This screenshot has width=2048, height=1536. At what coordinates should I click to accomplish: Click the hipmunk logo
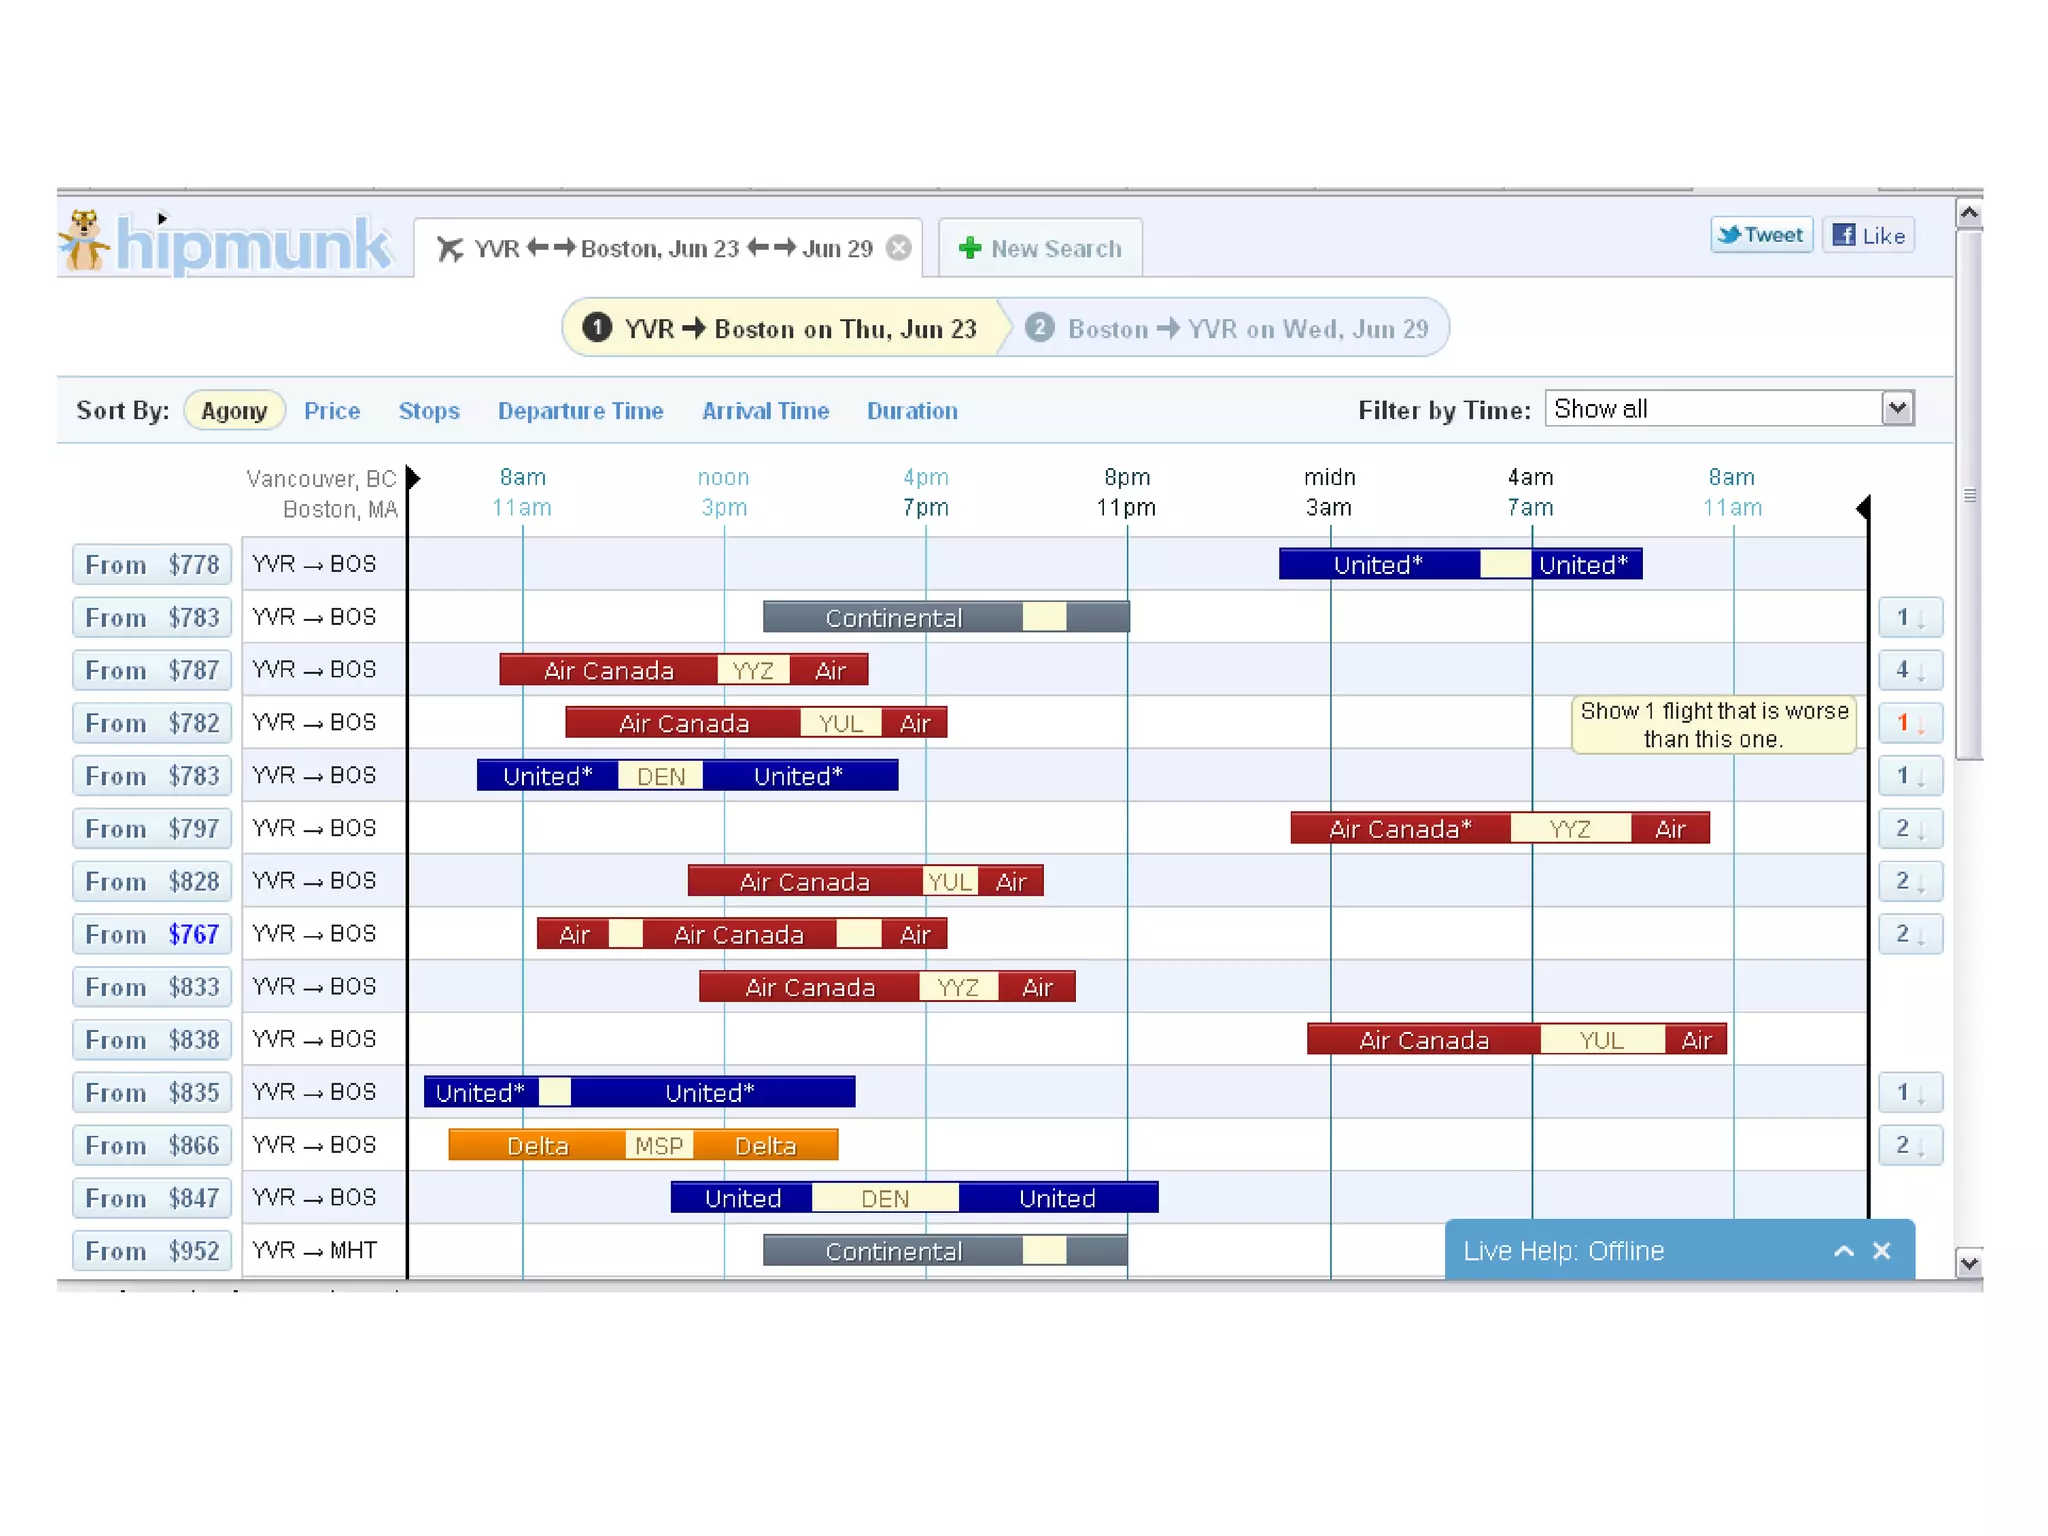226,241
